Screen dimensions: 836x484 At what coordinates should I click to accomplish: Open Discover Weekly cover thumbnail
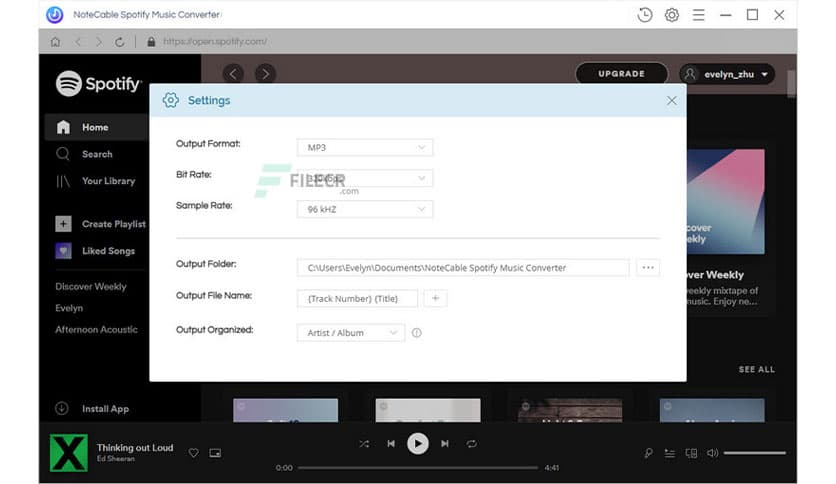(x=726, y=201)
